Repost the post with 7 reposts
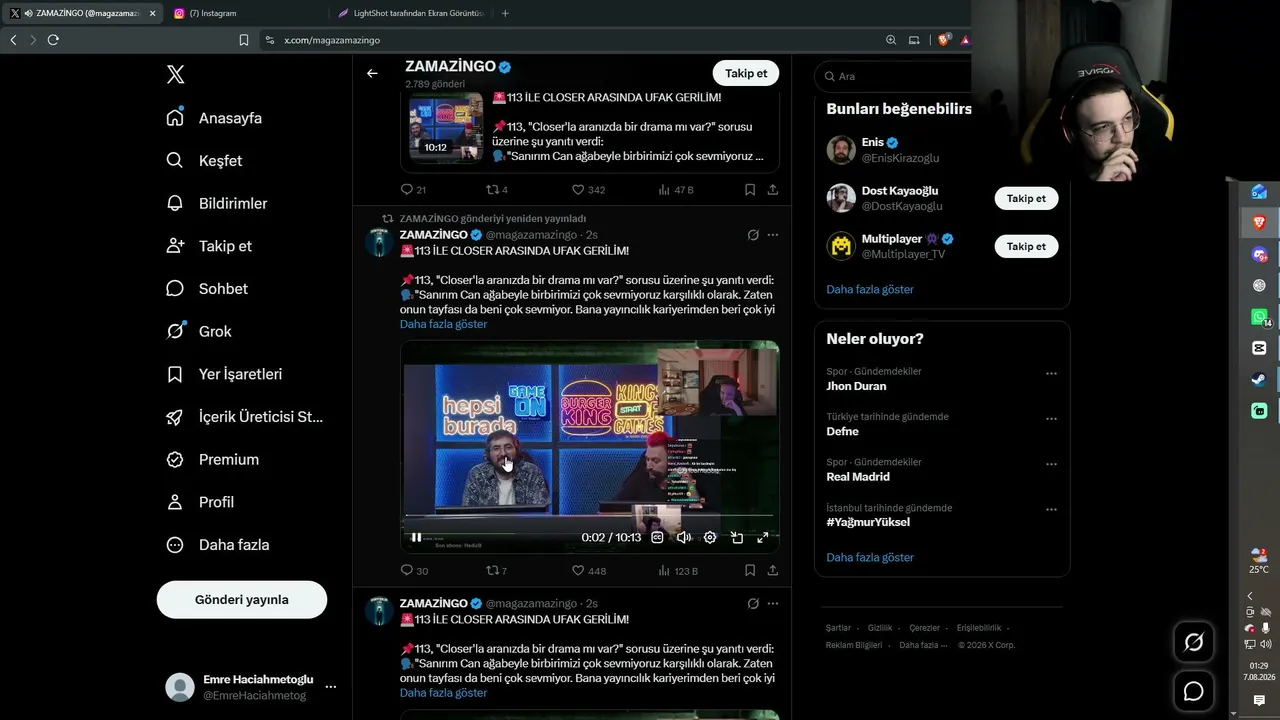The image size is (1280, 720). tap(496, 571)
